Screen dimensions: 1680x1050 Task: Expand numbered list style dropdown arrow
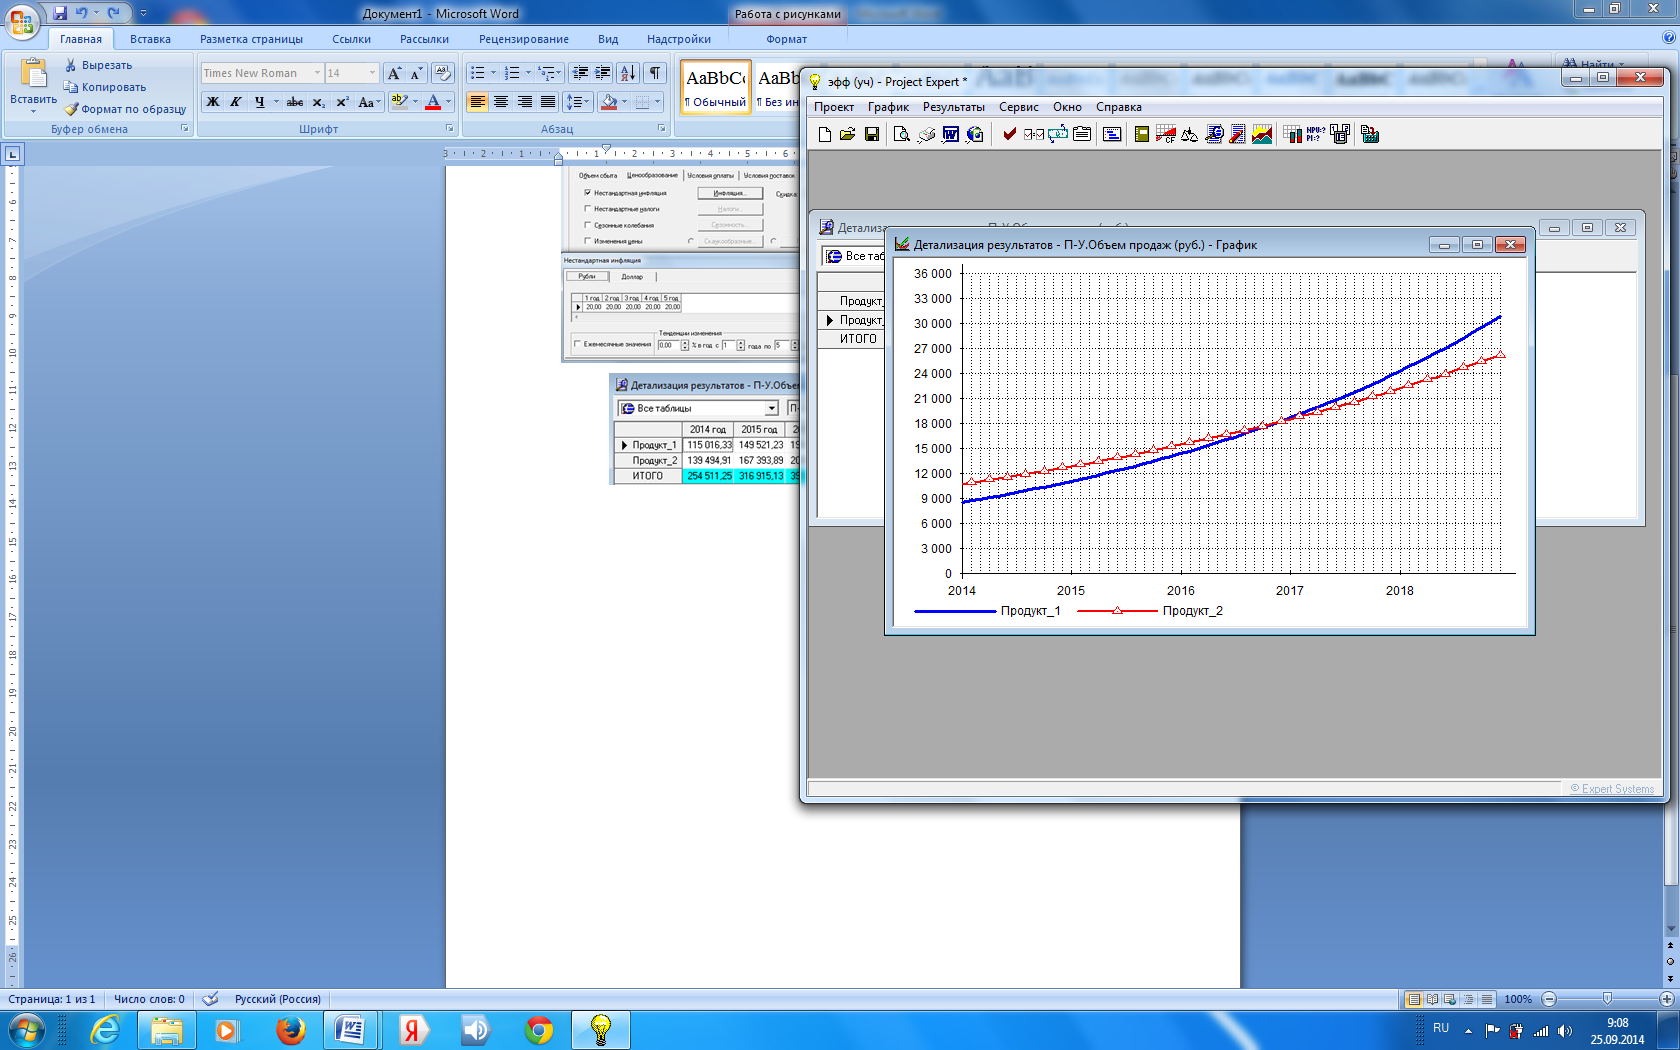tap(528, 73)
